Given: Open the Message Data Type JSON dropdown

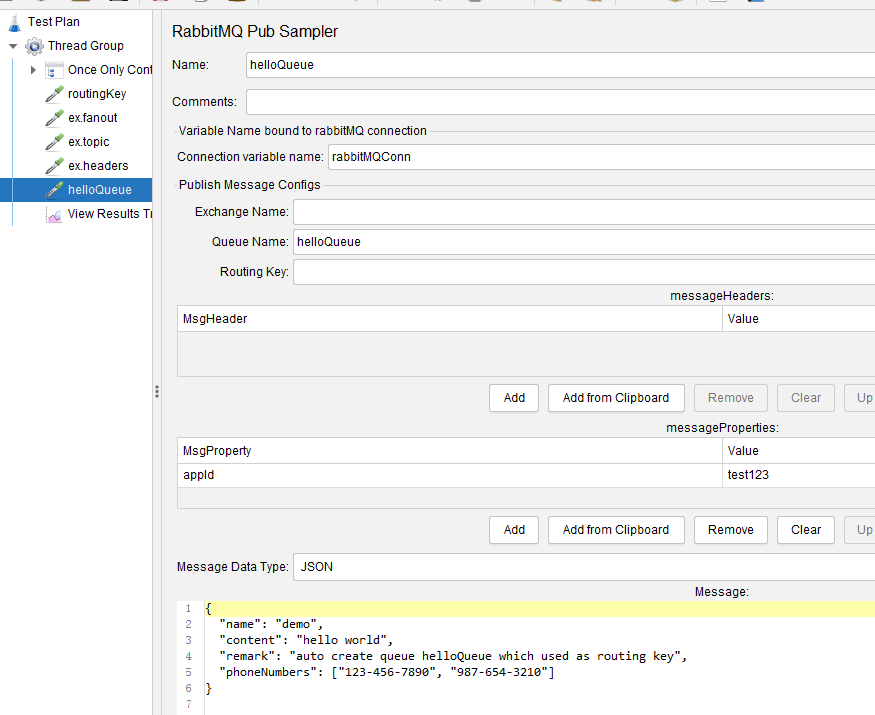Looking at the screenshot, I should 584,567.
